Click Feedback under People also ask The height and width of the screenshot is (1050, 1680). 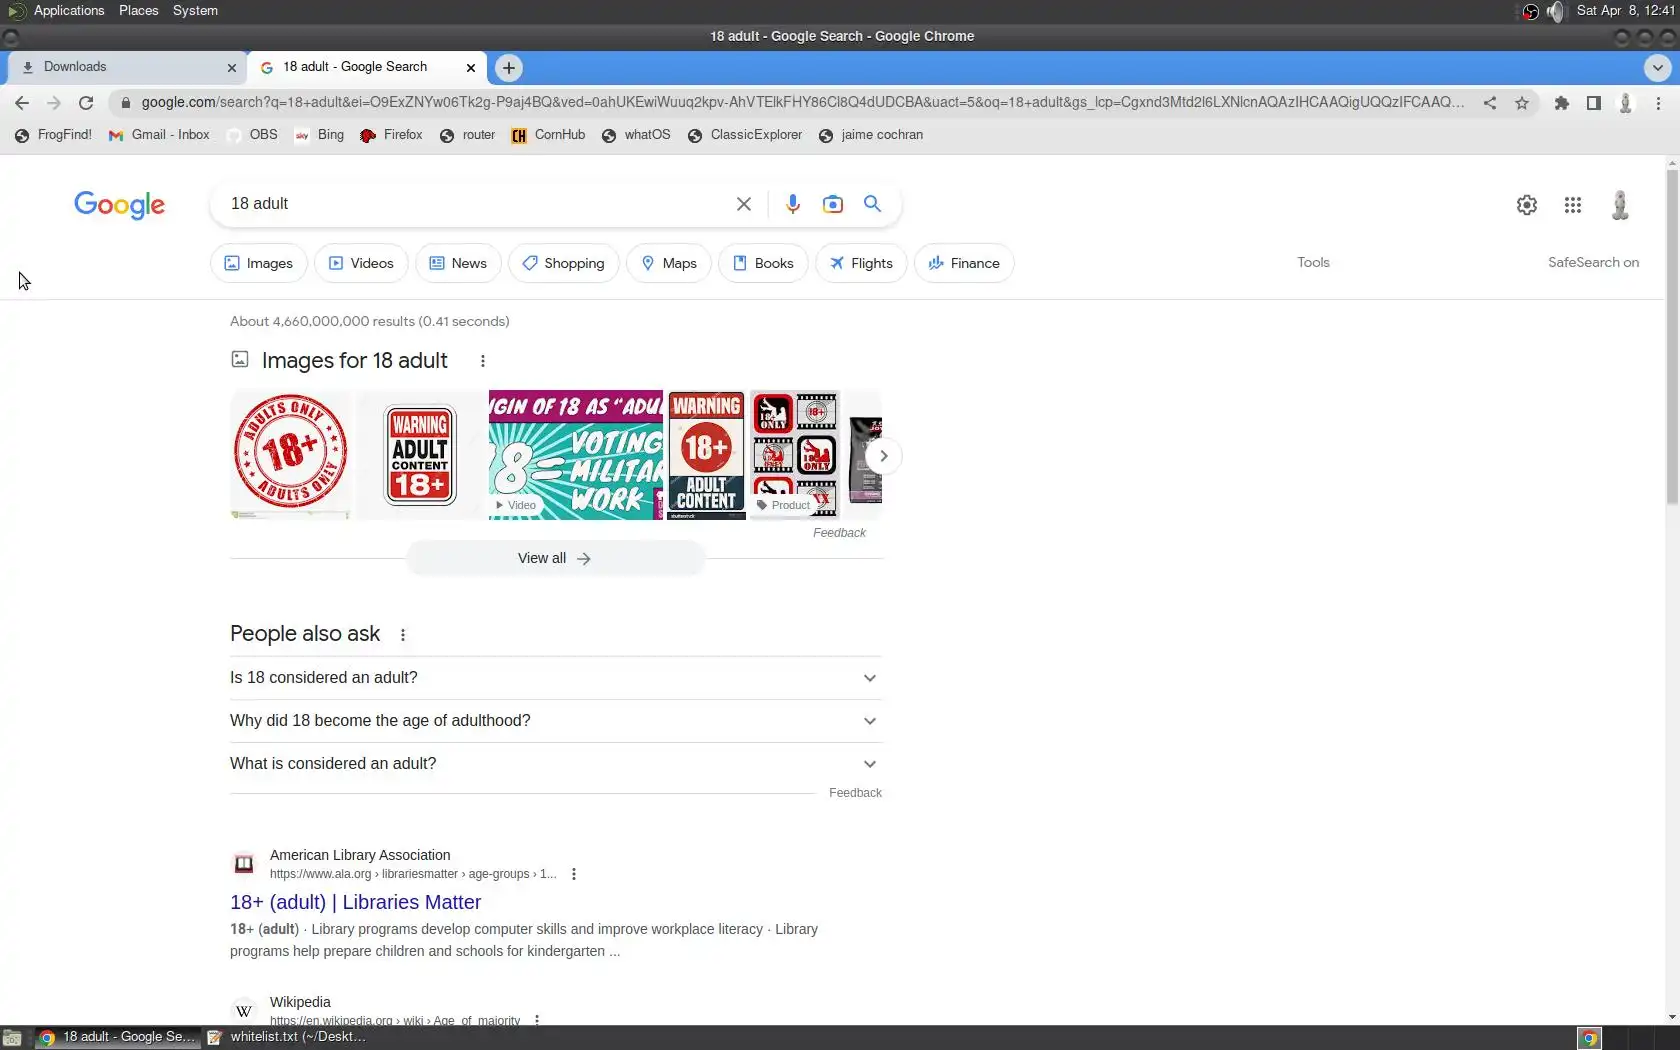tap(855, 793)
